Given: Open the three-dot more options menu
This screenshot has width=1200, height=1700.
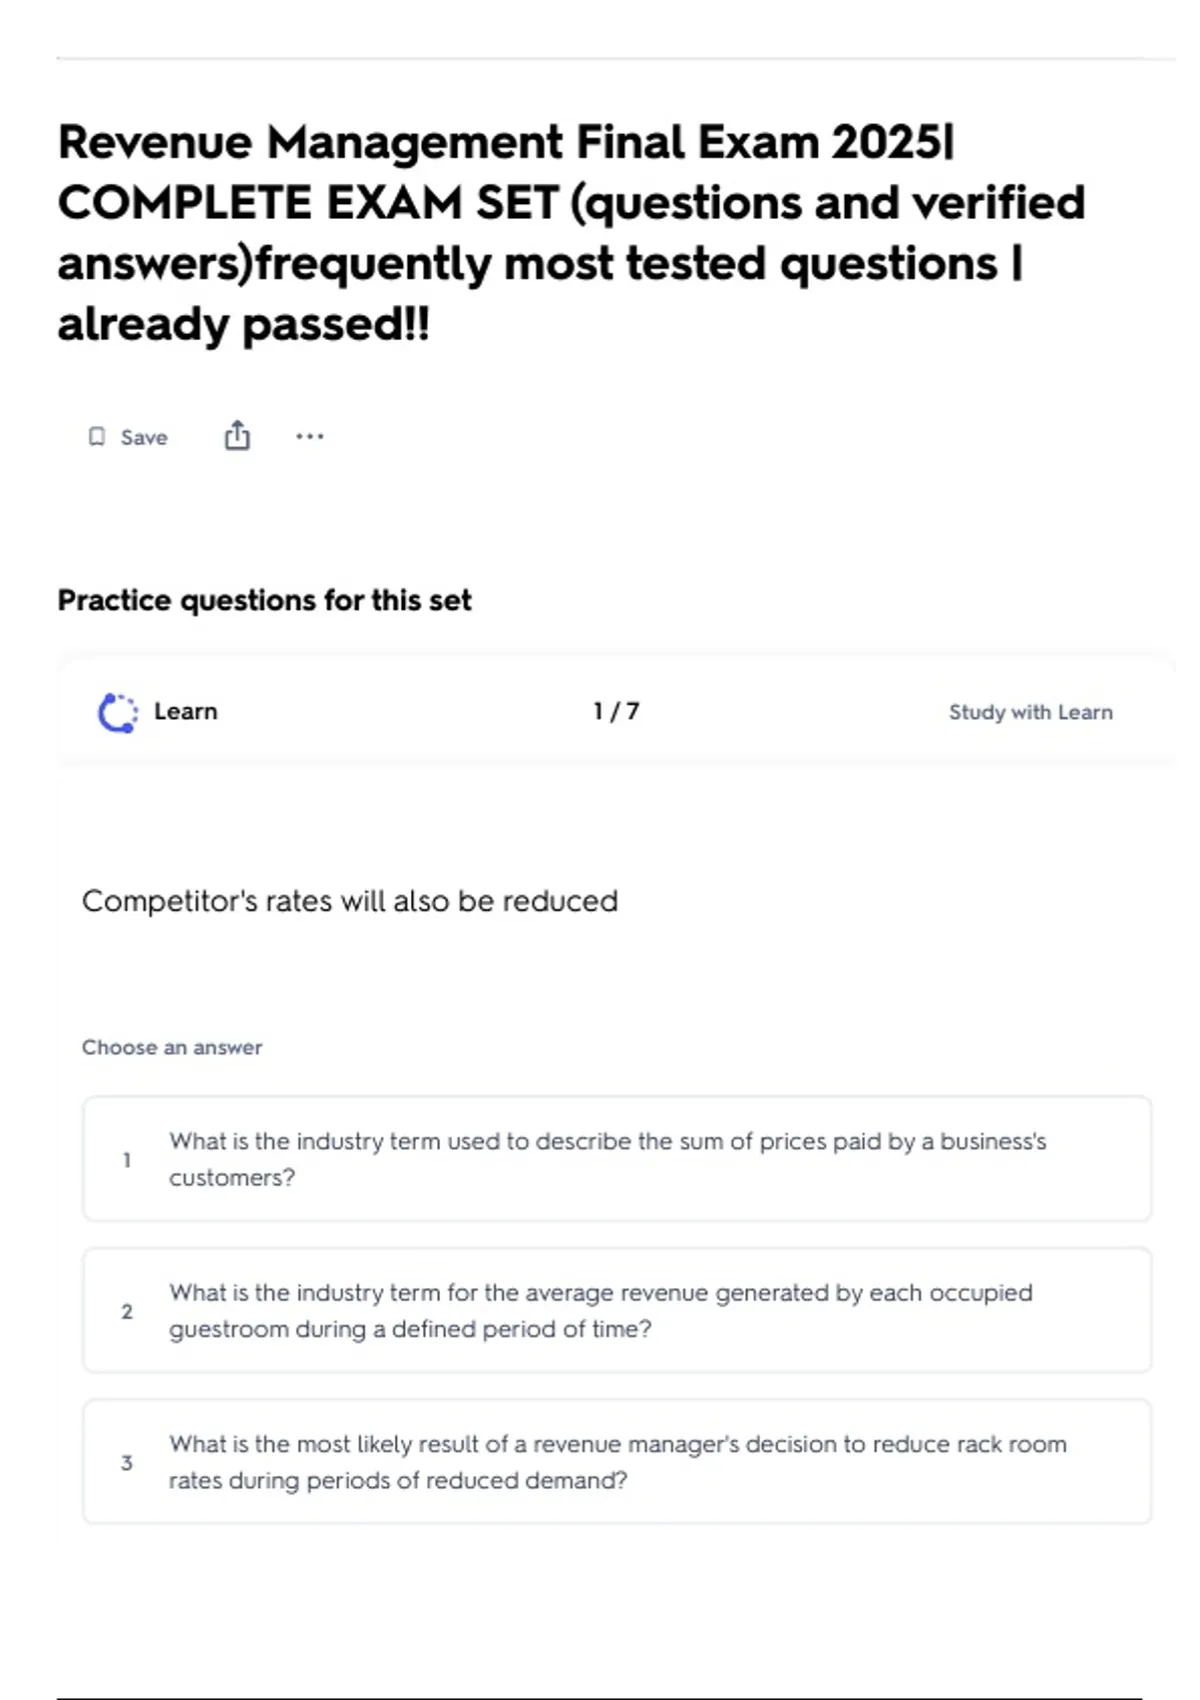Looking at the screenshot, I should (x=310, y=436).
